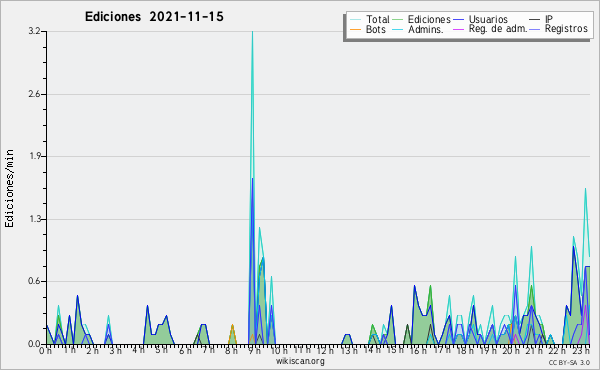
Task: Click the black line swatch beside IP
Action: [534, 20]
